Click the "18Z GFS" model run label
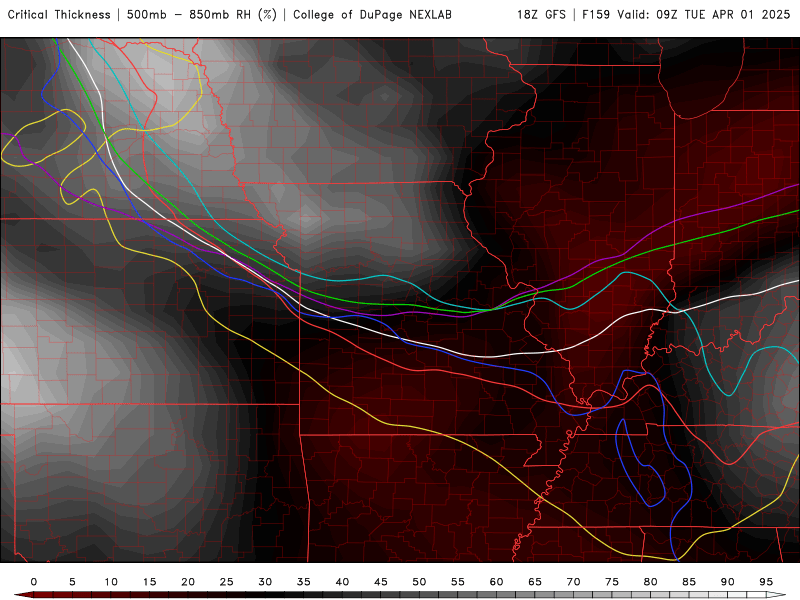 pos(541,15)
